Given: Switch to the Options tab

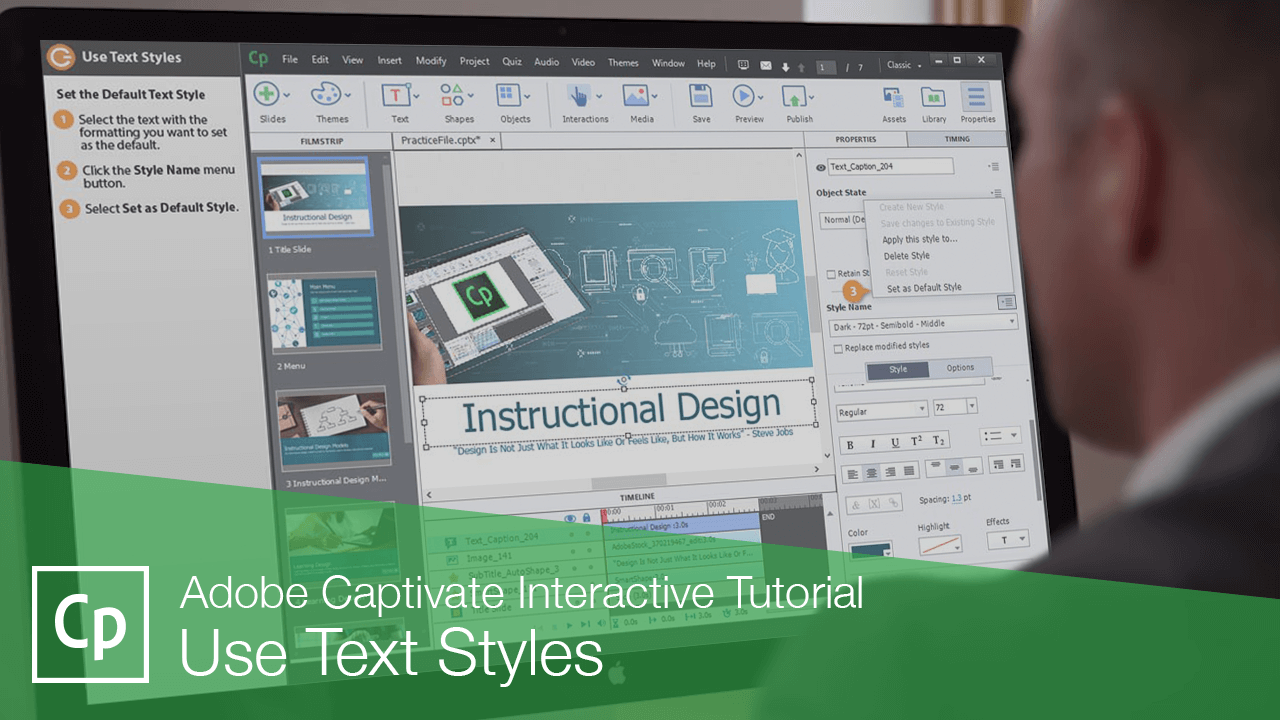Looking at the screenshot, I should pyautogui.click(x=961, y=368).
